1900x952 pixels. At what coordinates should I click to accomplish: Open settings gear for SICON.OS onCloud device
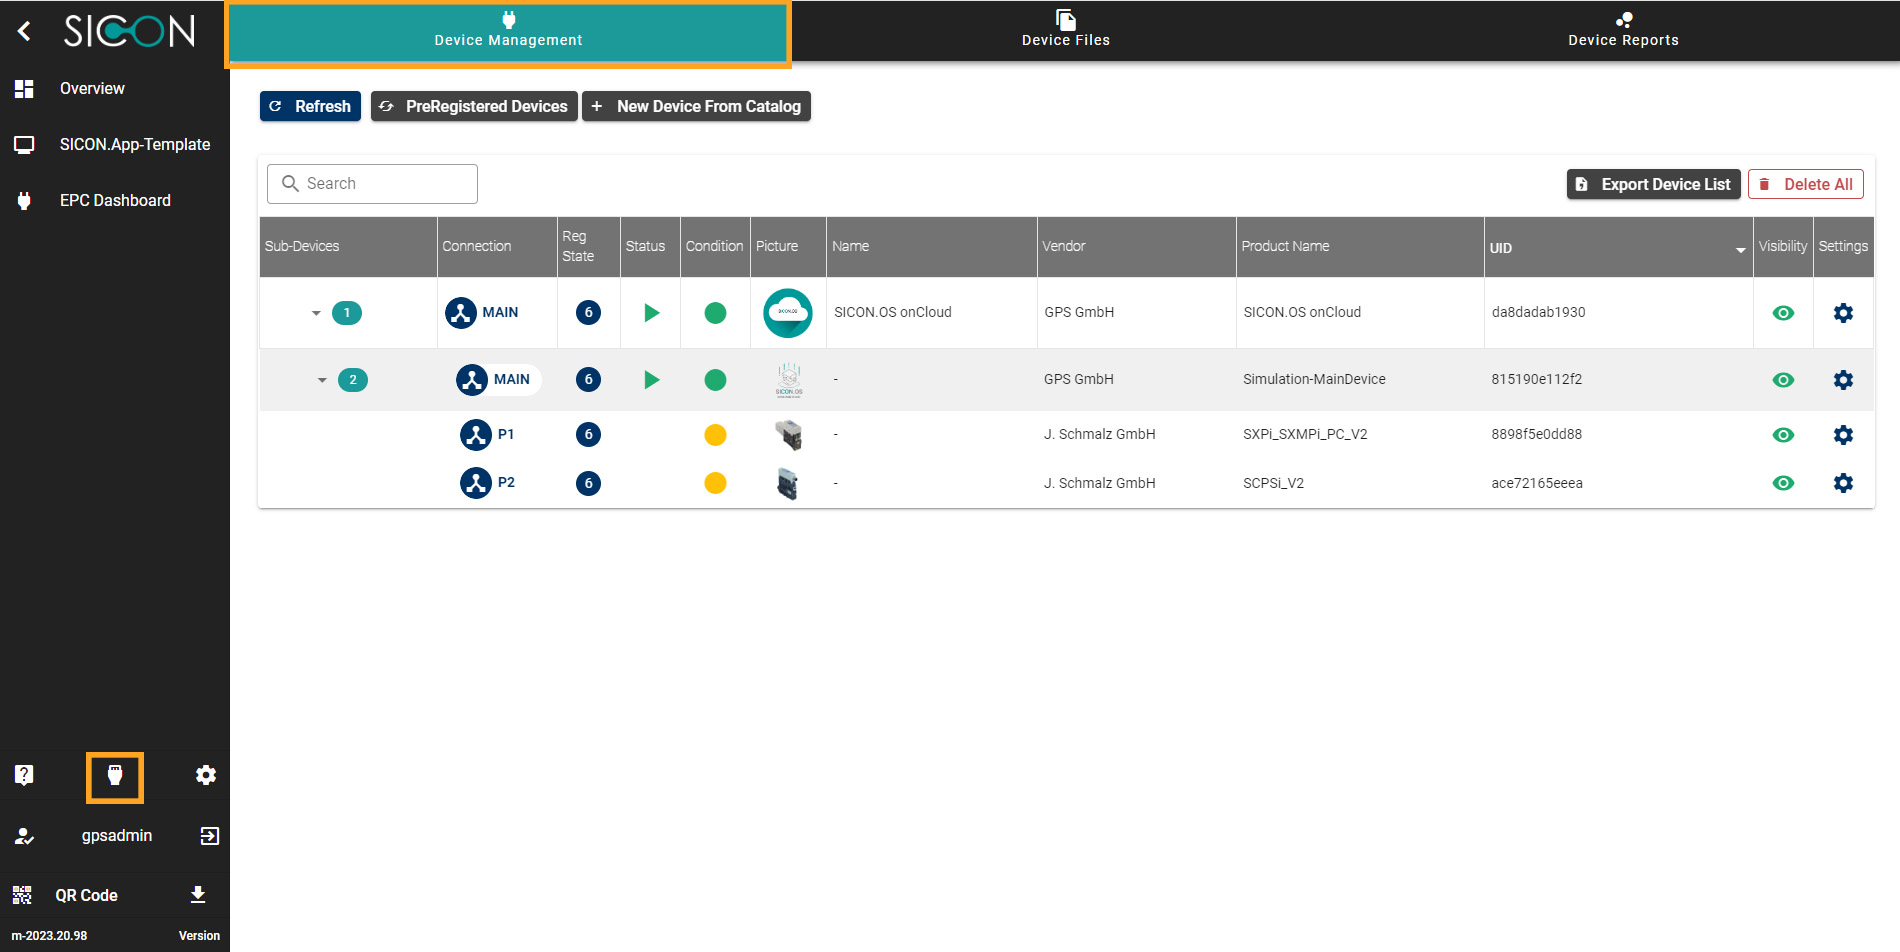1843,313
